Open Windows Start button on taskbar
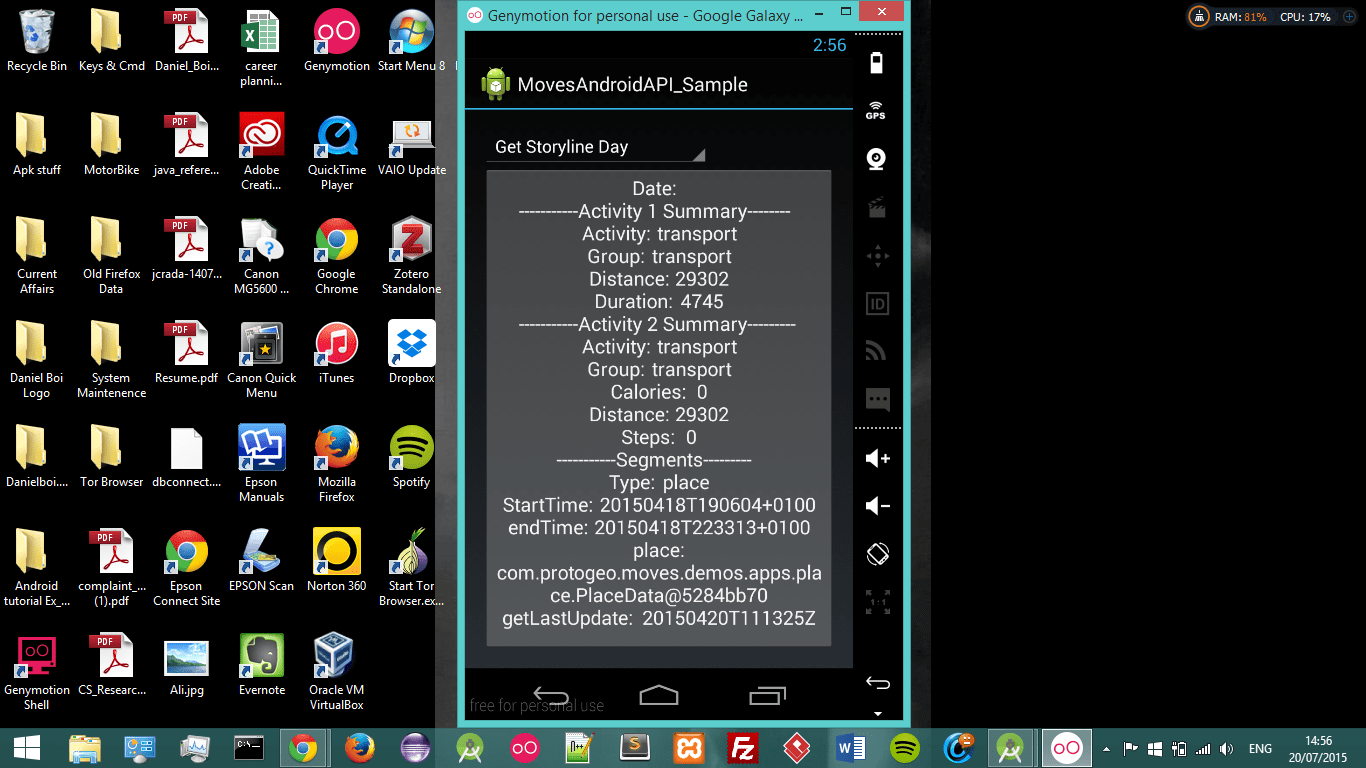The width and height of the screenshot is (1366, 768). pos(26,748)
